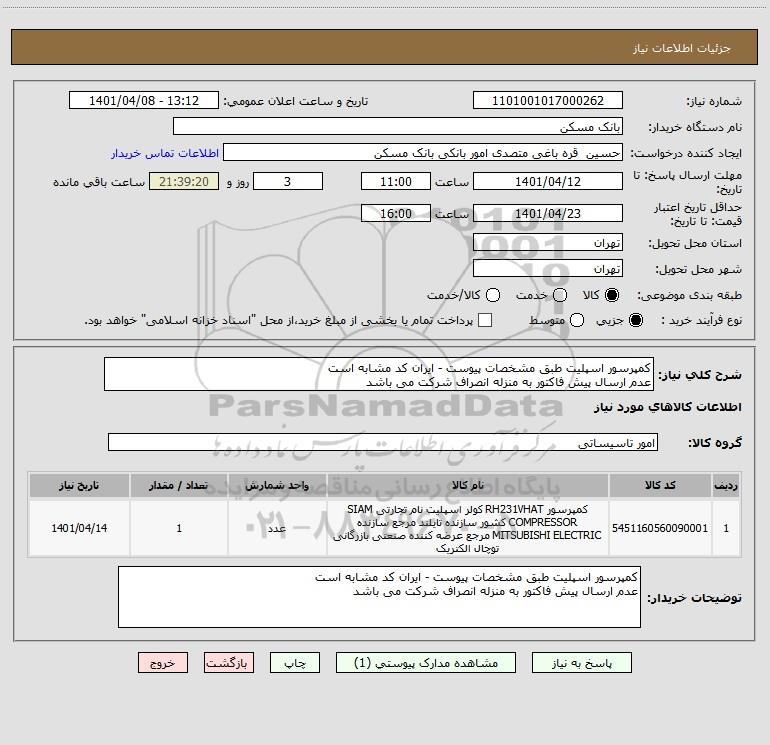
Task: Click the چاپ print button
Action: 295,662
